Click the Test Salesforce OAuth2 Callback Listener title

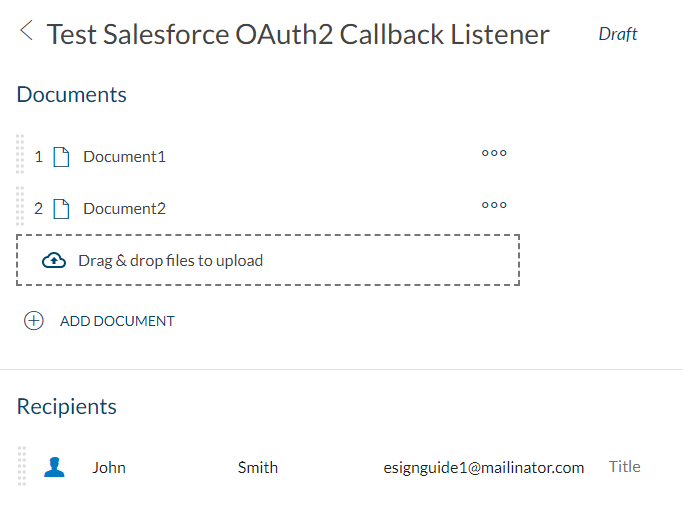[x=298, y=34]
